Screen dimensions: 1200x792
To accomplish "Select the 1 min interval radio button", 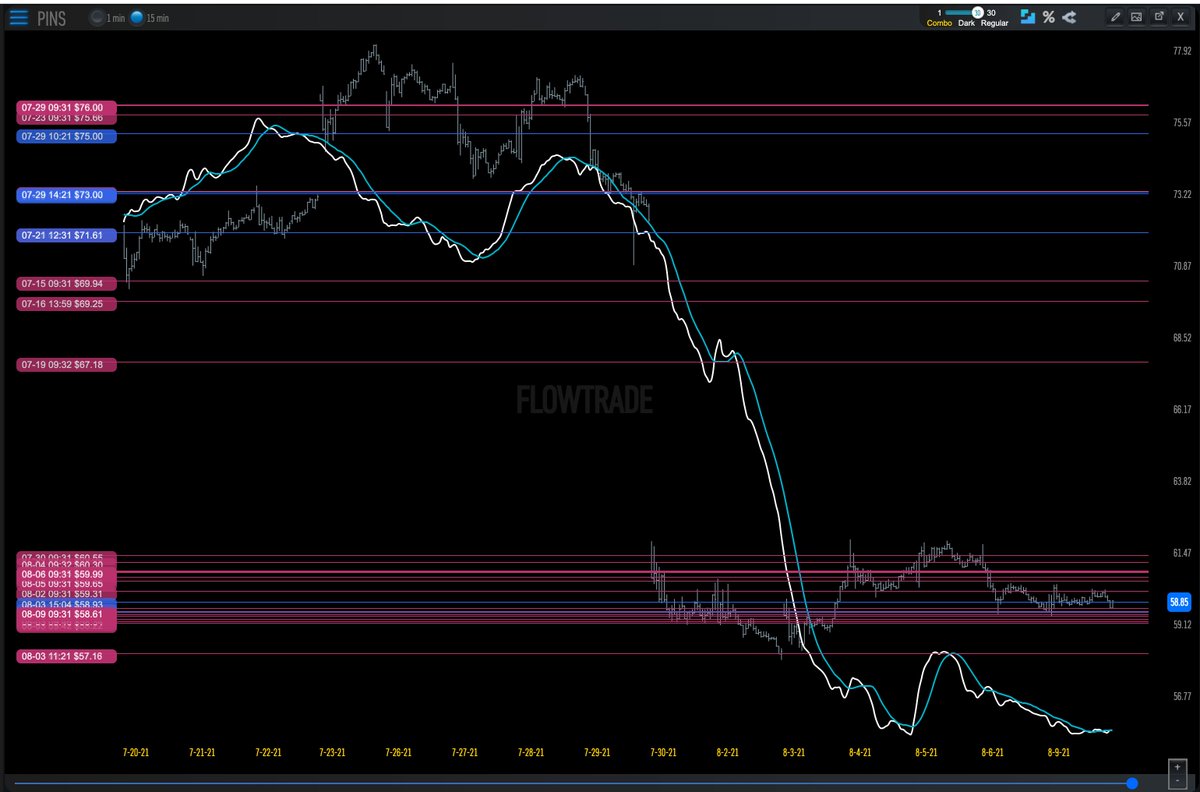I will click(97, 18).
